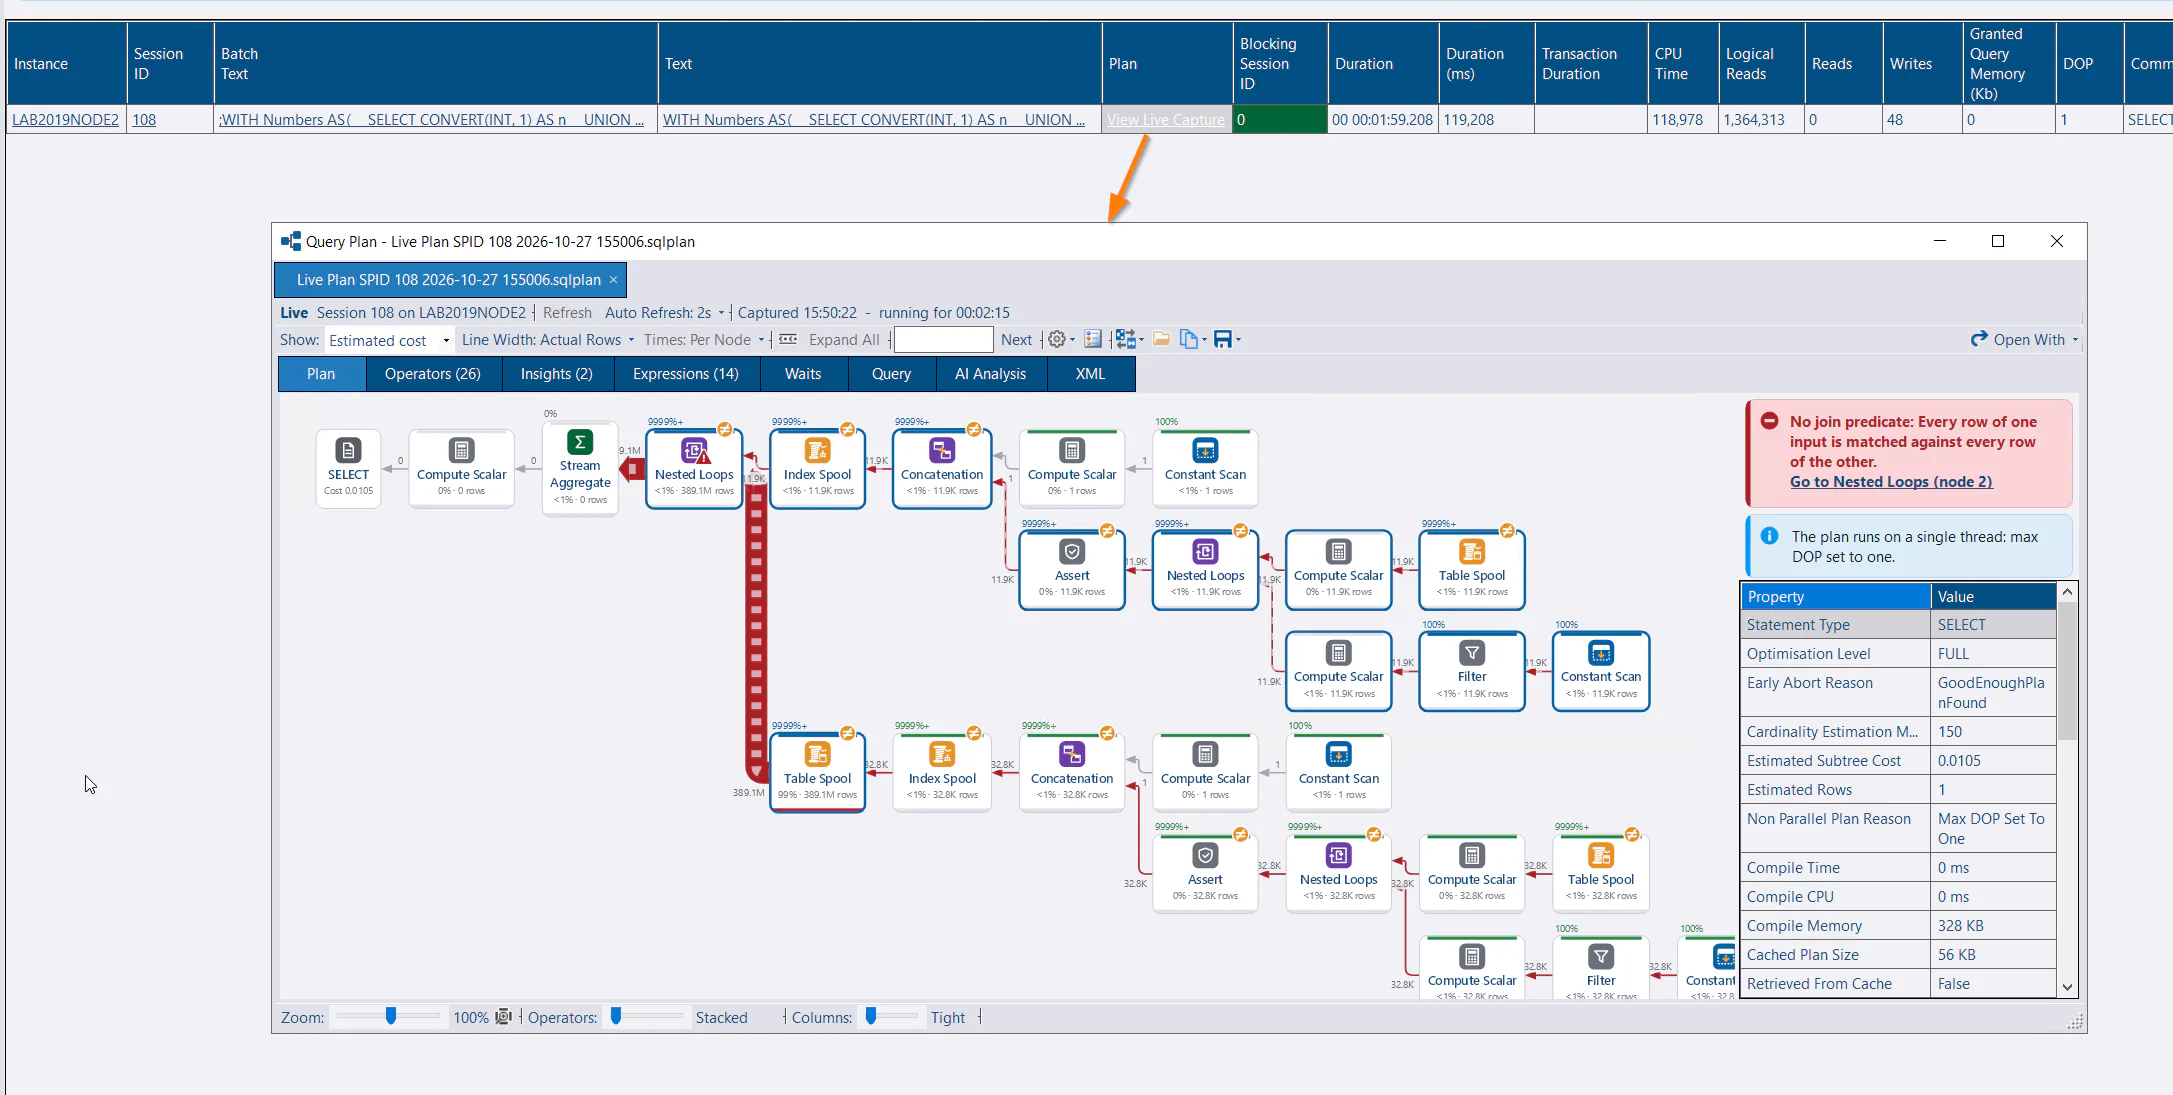Screen dimensions: 2173x1095
Task: Click the Open With arrow icon
Action: click(1978, 339)
